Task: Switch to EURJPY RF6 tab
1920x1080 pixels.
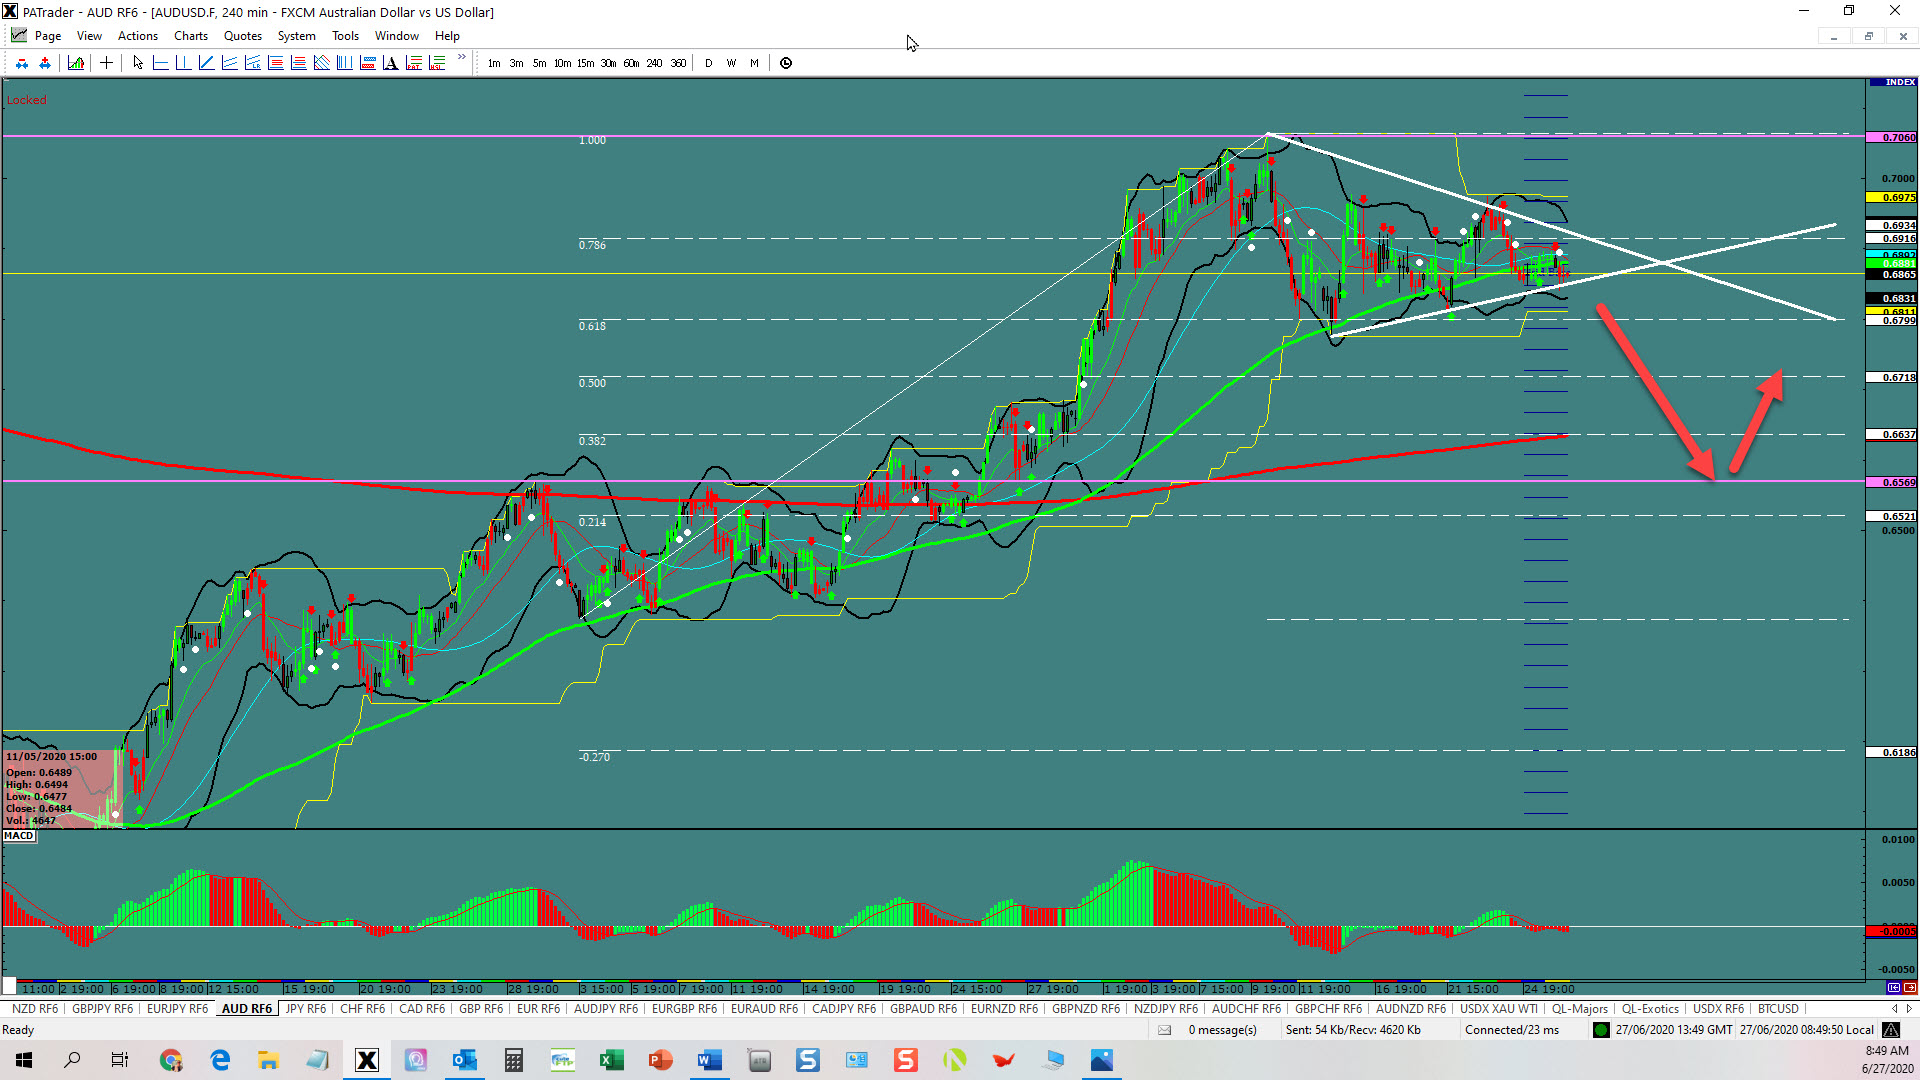Action: 177,1009
